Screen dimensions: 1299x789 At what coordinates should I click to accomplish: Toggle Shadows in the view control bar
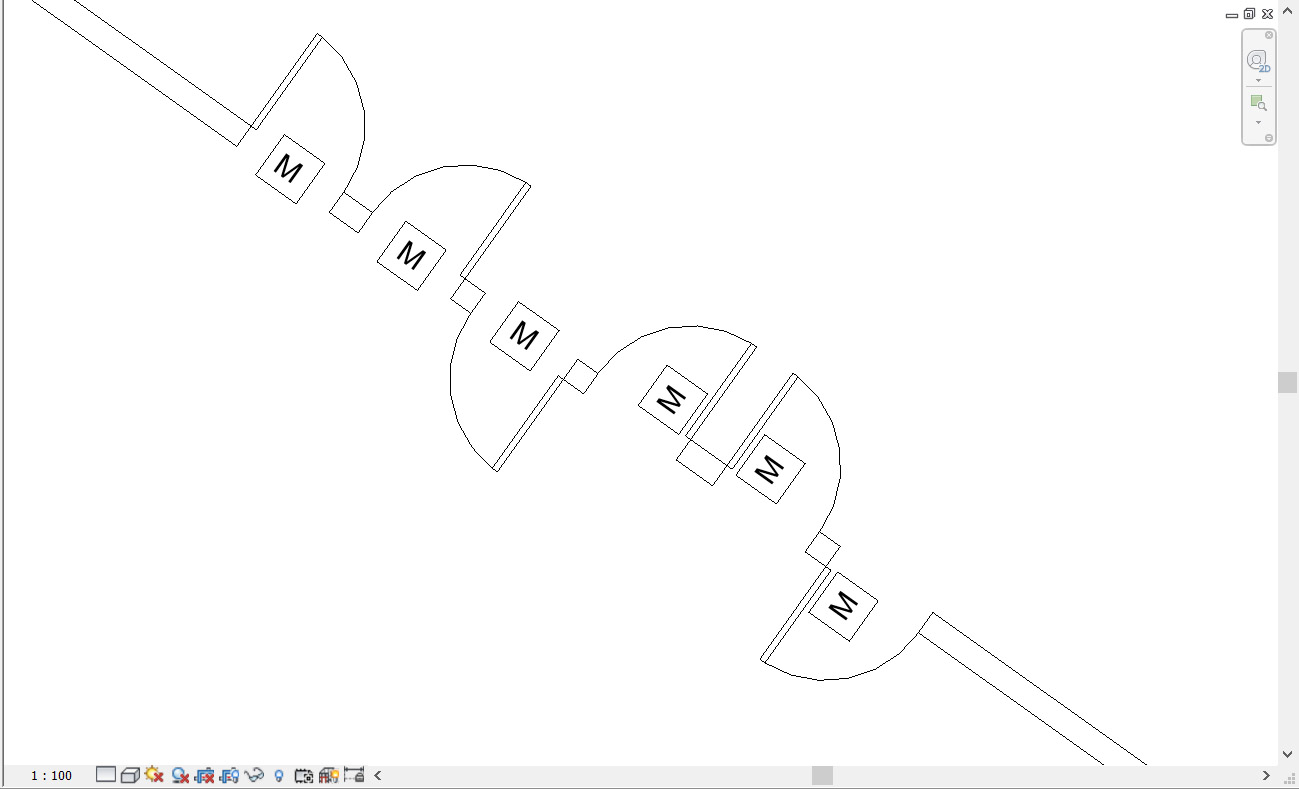point(180,775)
